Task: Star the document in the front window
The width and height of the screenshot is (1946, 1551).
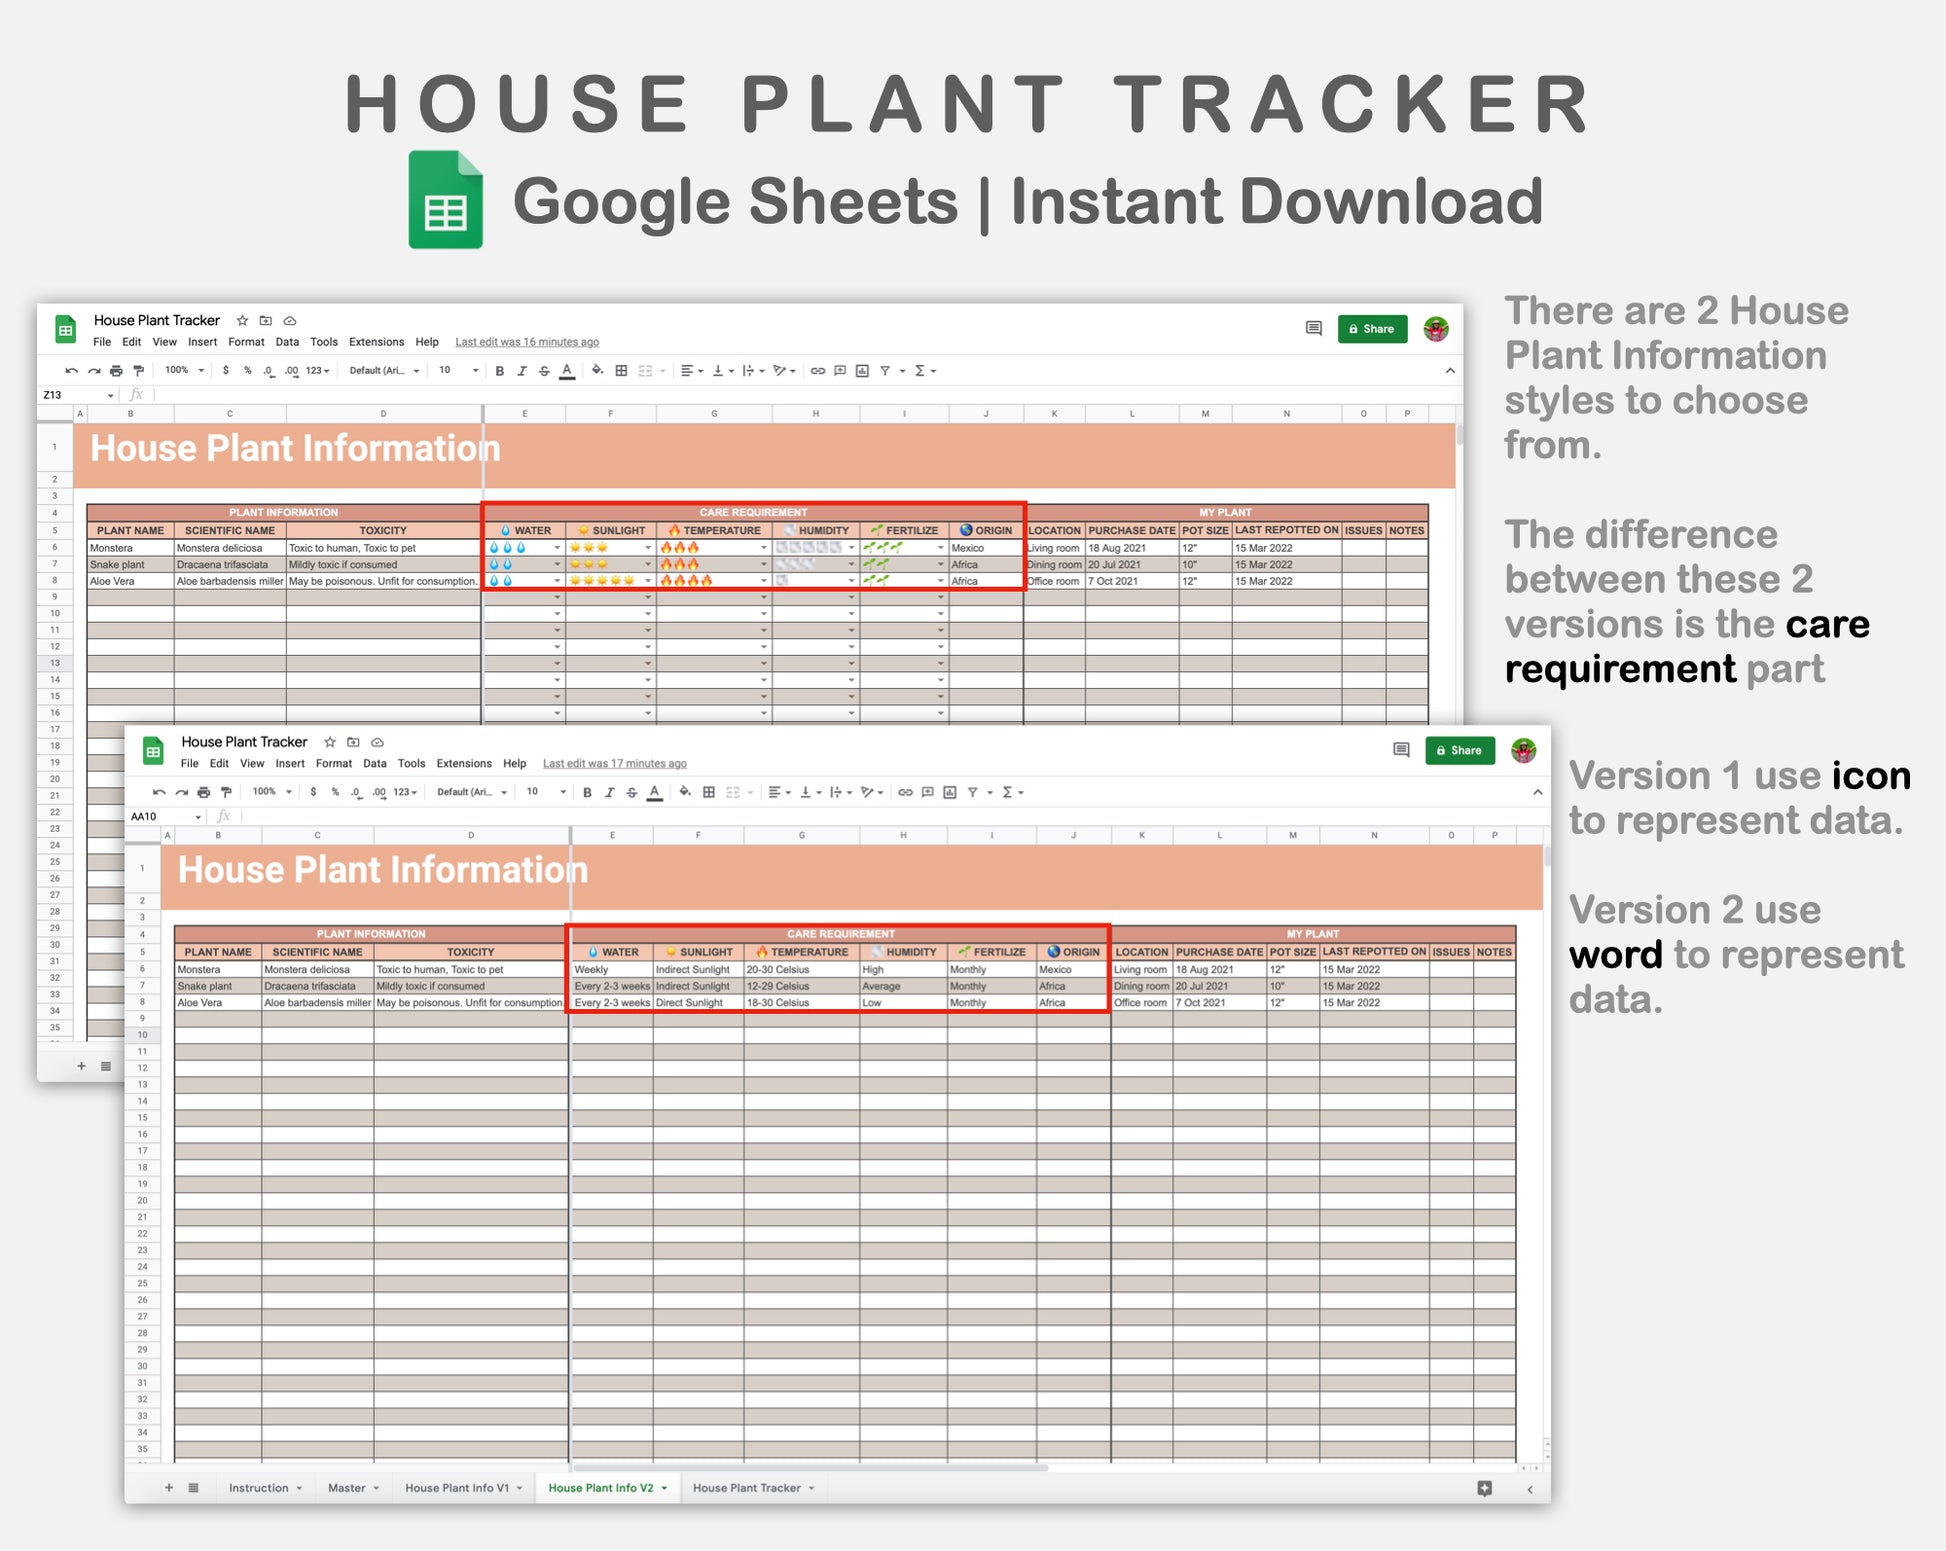Action: [330, 742]
